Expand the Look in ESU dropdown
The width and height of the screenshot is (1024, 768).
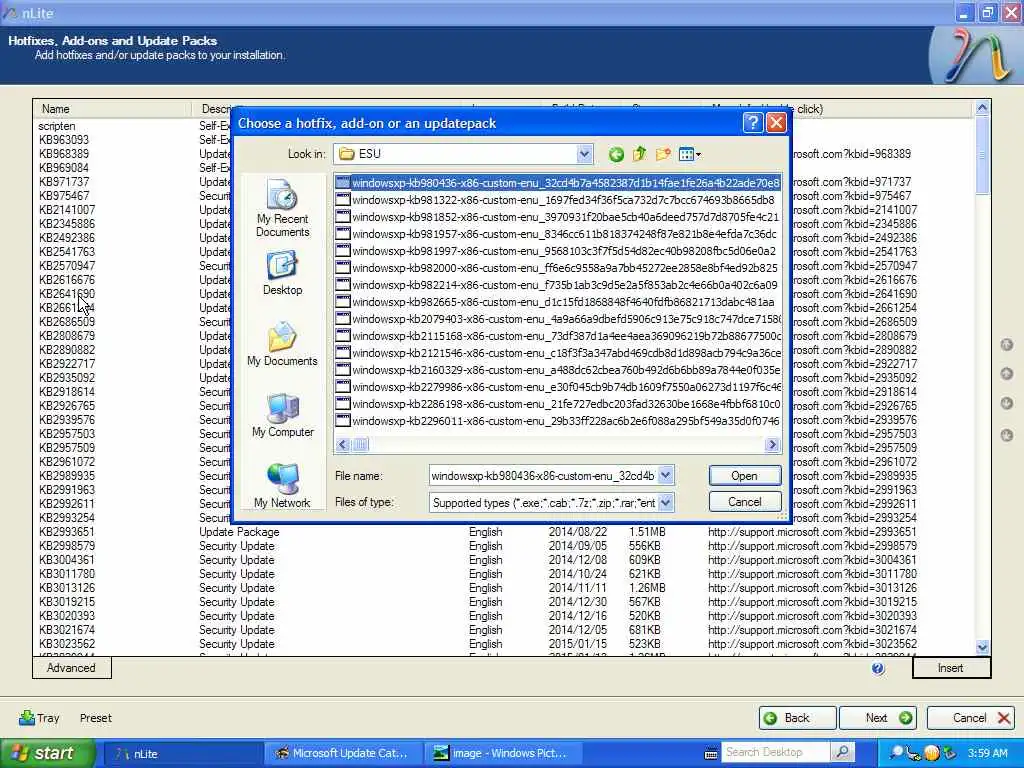(584, 154)
